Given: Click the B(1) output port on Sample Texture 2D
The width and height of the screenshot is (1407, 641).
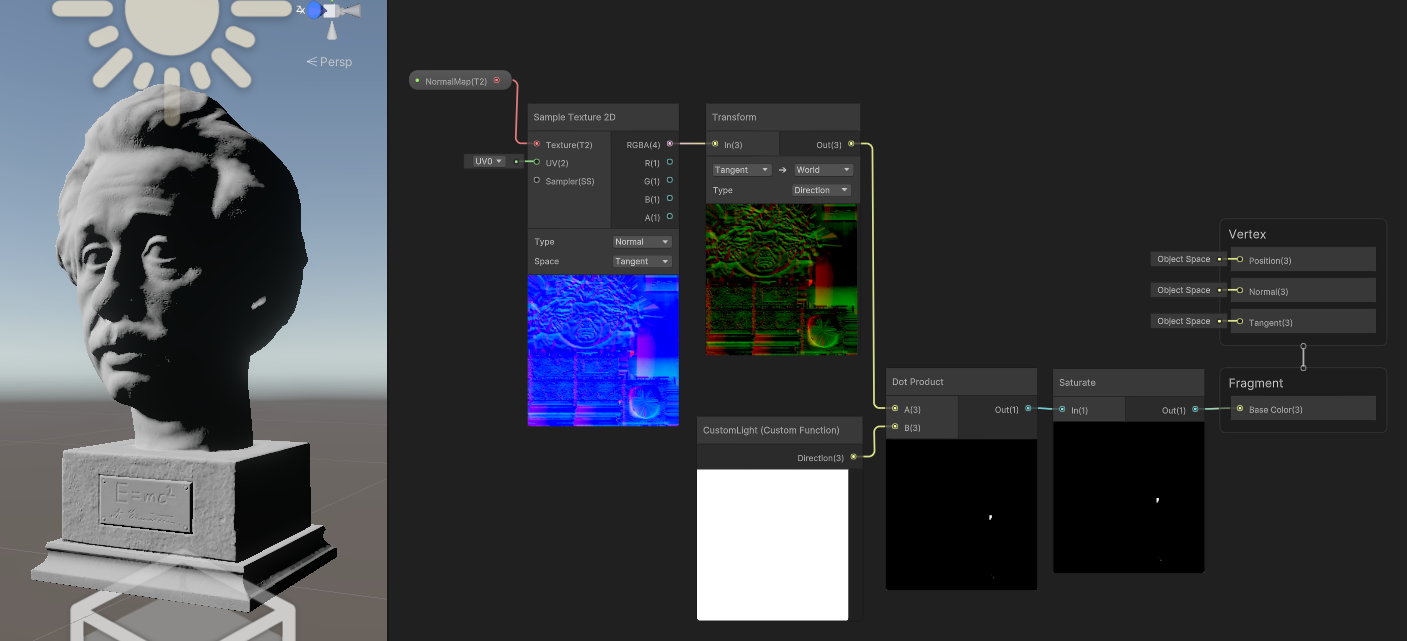Looking at the screenshot, I should pyautogui.click(x=670, y=198).
